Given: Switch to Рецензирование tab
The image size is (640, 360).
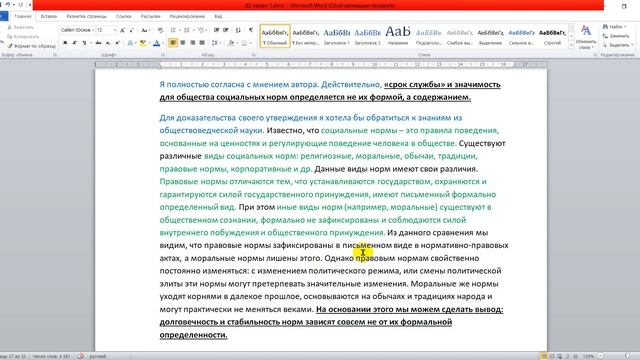Looking at the screenshot, I should 187,16.
